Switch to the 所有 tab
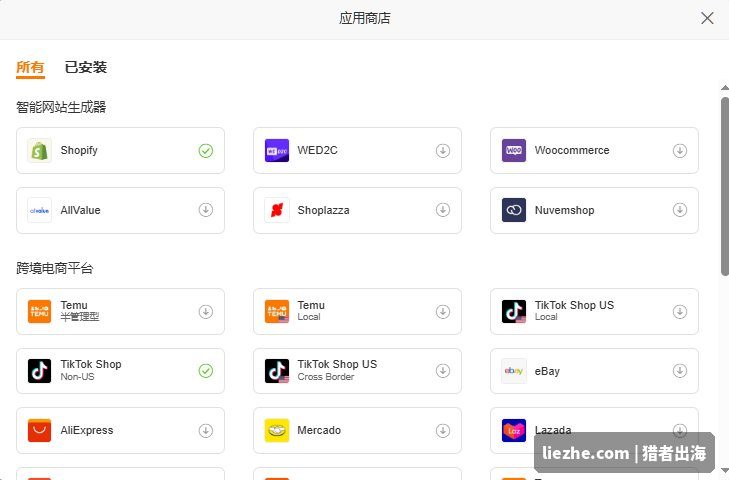Viewport: 729px width, 480px height. (30, 67)
